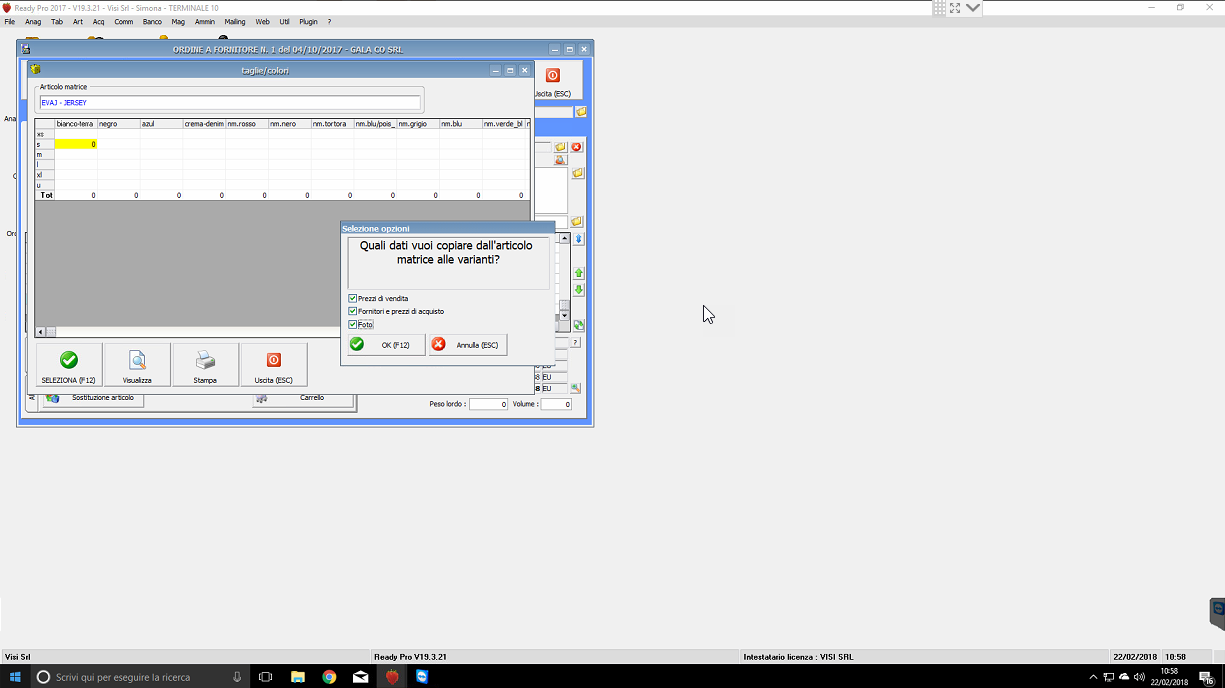Image resolution: width=1225 pixels, height=688 pixels.
Task: Uncheck the 'Foto' checkbox
Action: [353, 324]
